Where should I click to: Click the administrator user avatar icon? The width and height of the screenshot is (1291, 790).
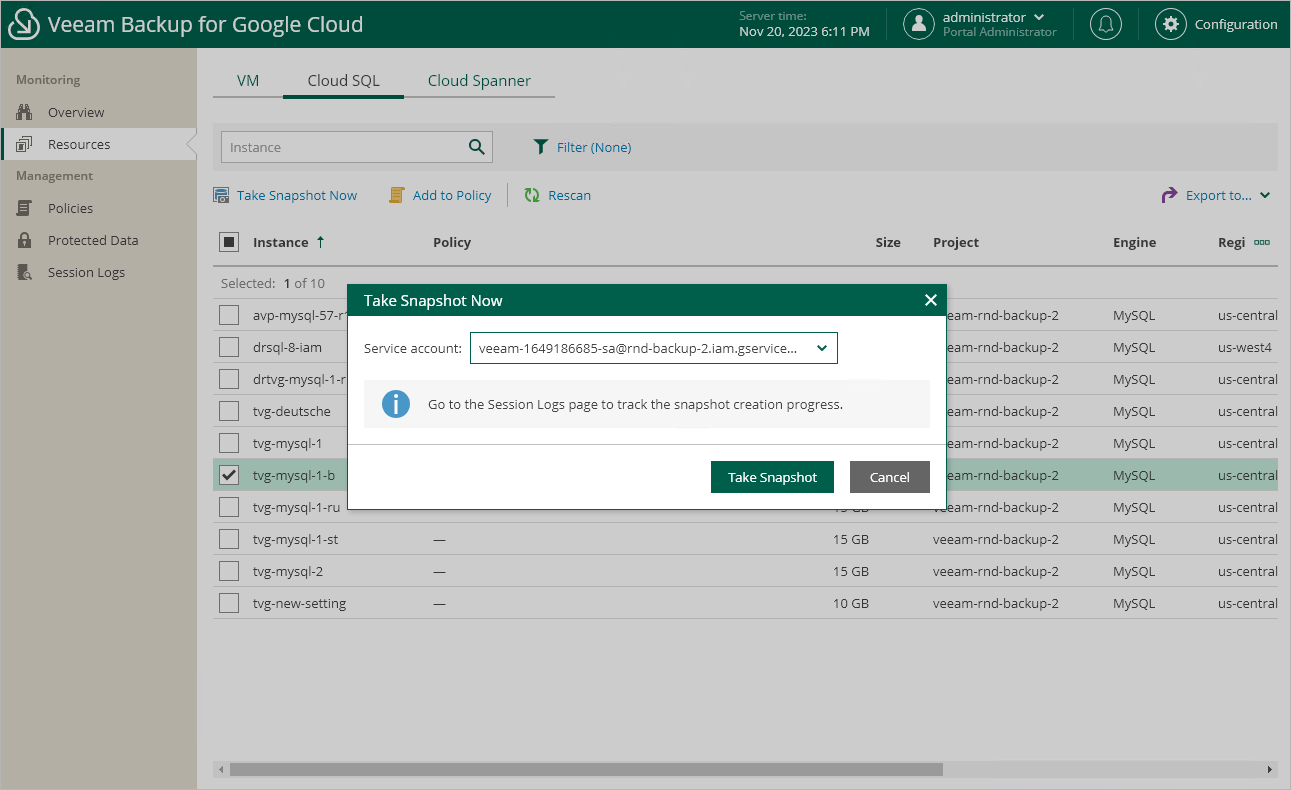919,24
